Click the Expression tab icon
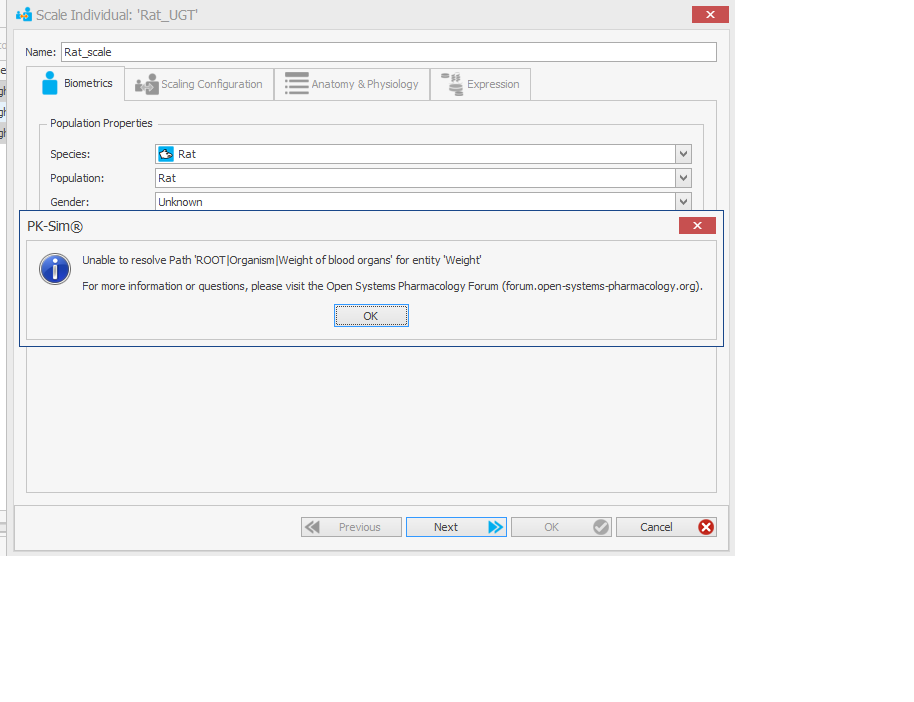914x702 pixels. click(x=452, y=84)
